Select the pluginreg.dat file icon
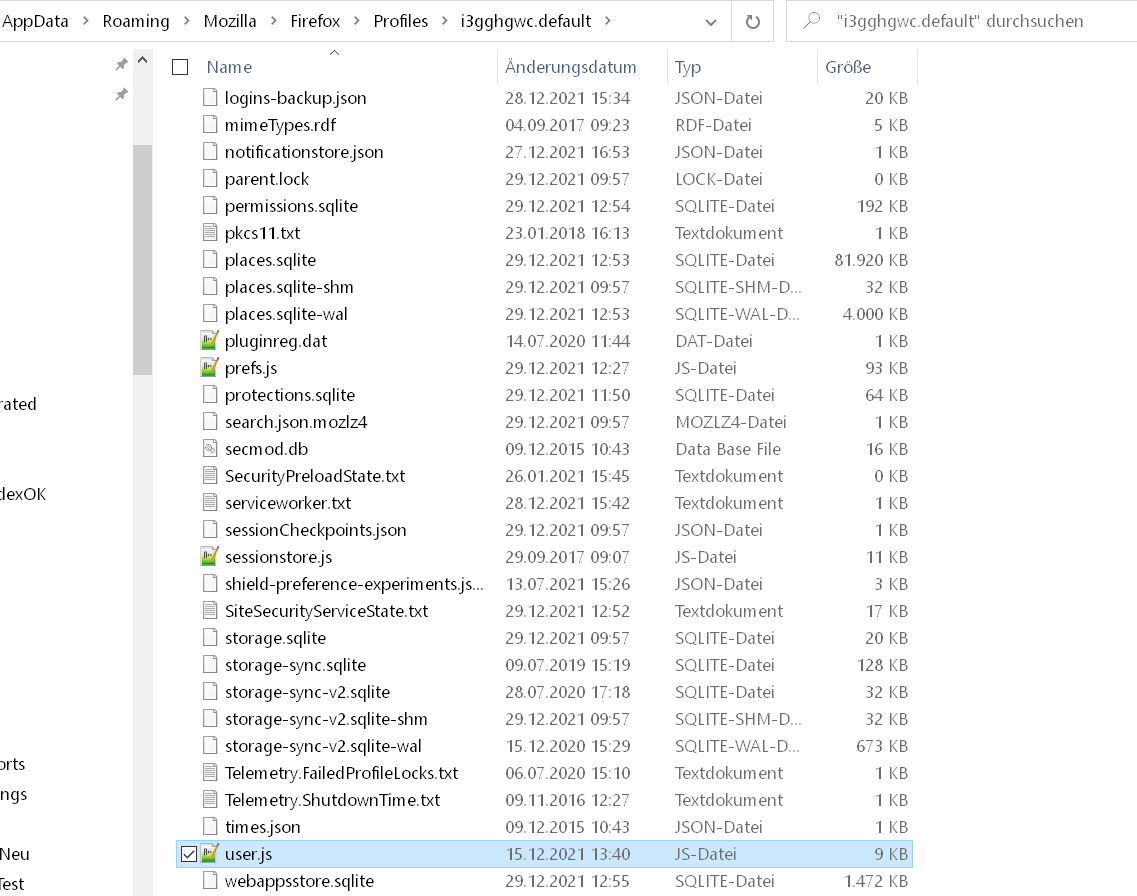This screenshot has height=896, width=1137. point(210,341)
